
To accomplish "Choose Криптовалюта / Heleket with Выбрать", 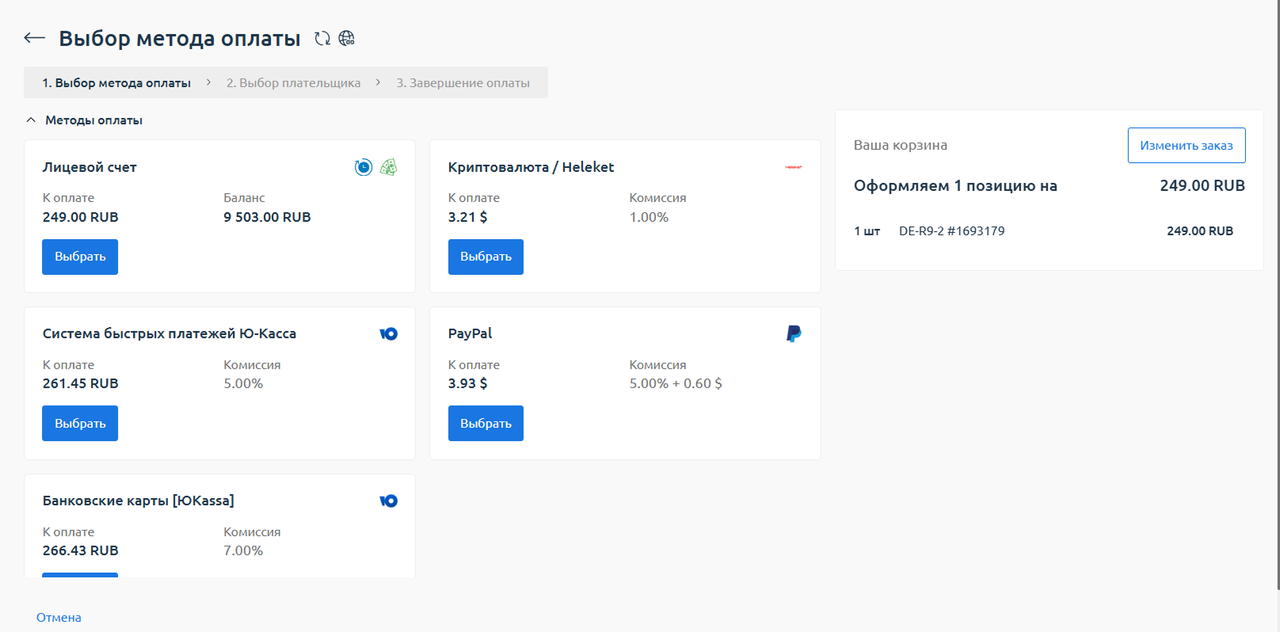I will (486, 256).
